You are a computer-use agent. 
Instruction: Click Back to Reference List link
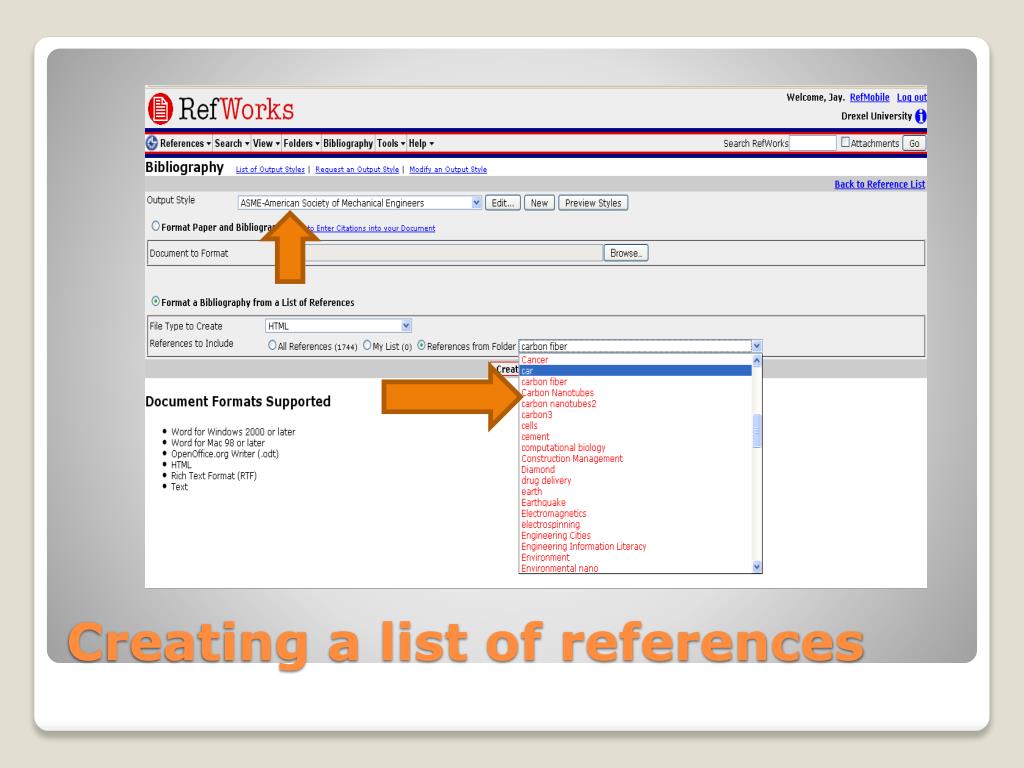point(879,184)
